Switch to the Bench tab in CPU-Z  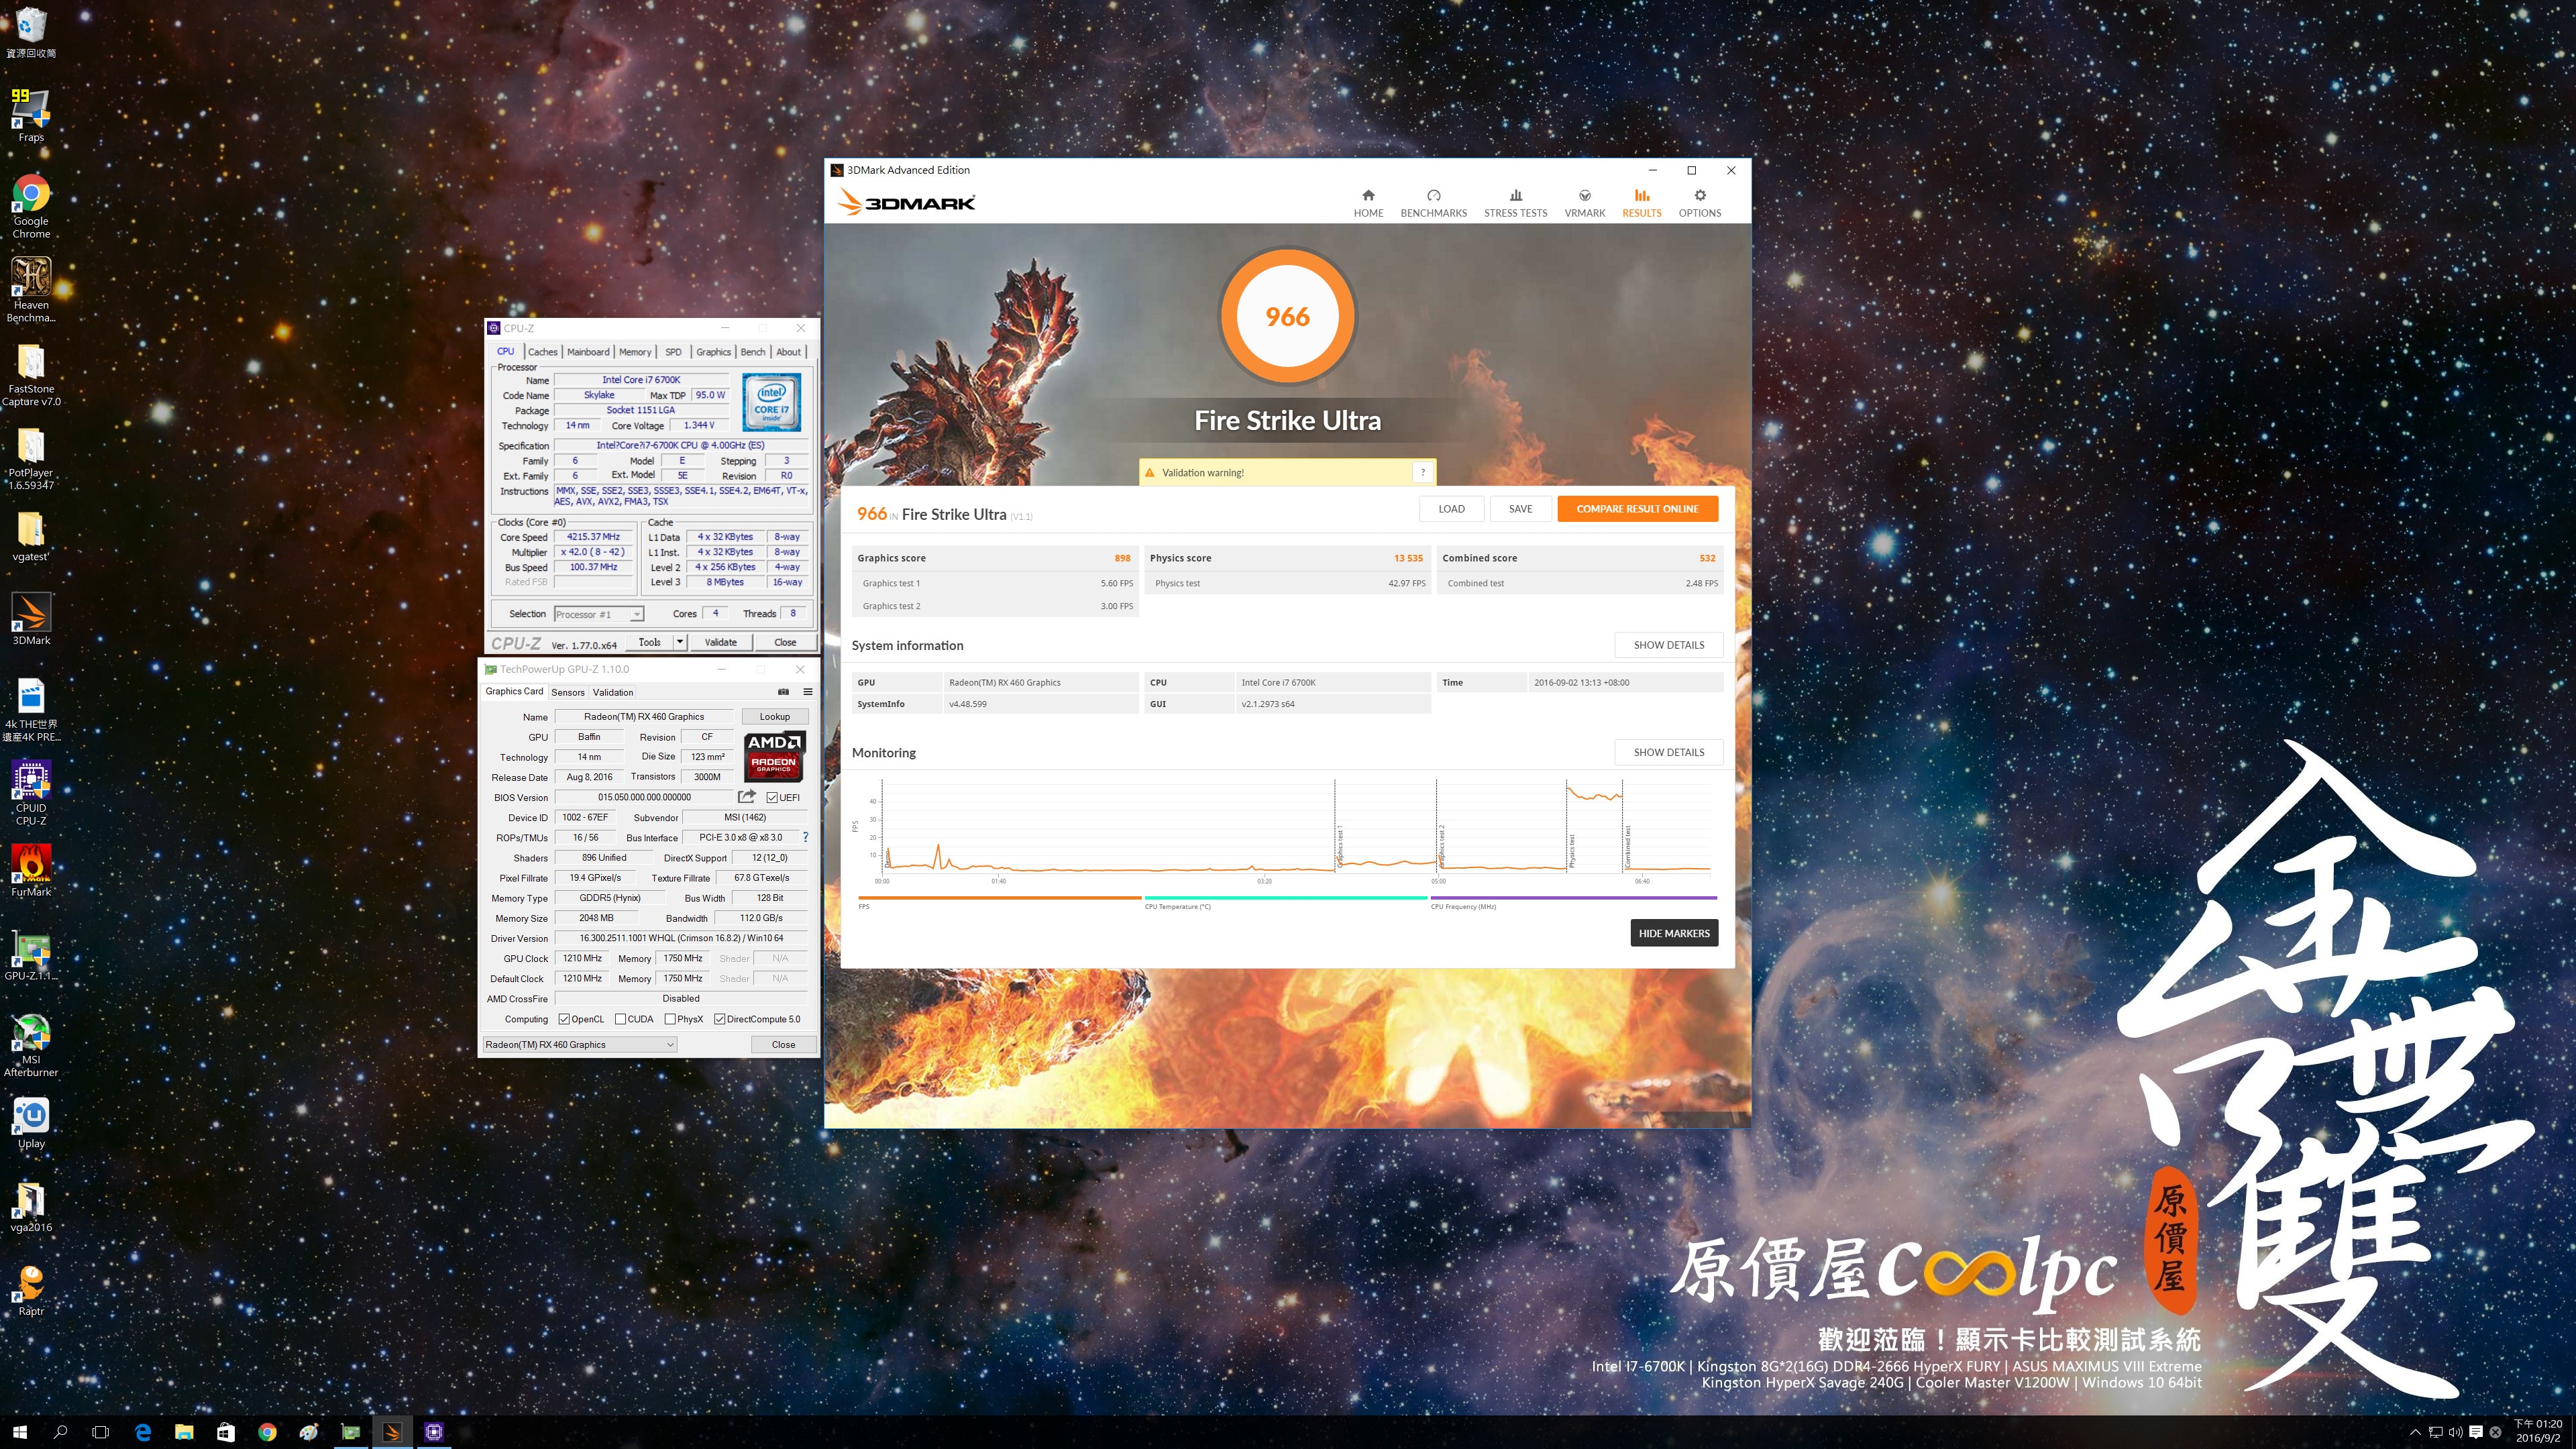[753, 352]
